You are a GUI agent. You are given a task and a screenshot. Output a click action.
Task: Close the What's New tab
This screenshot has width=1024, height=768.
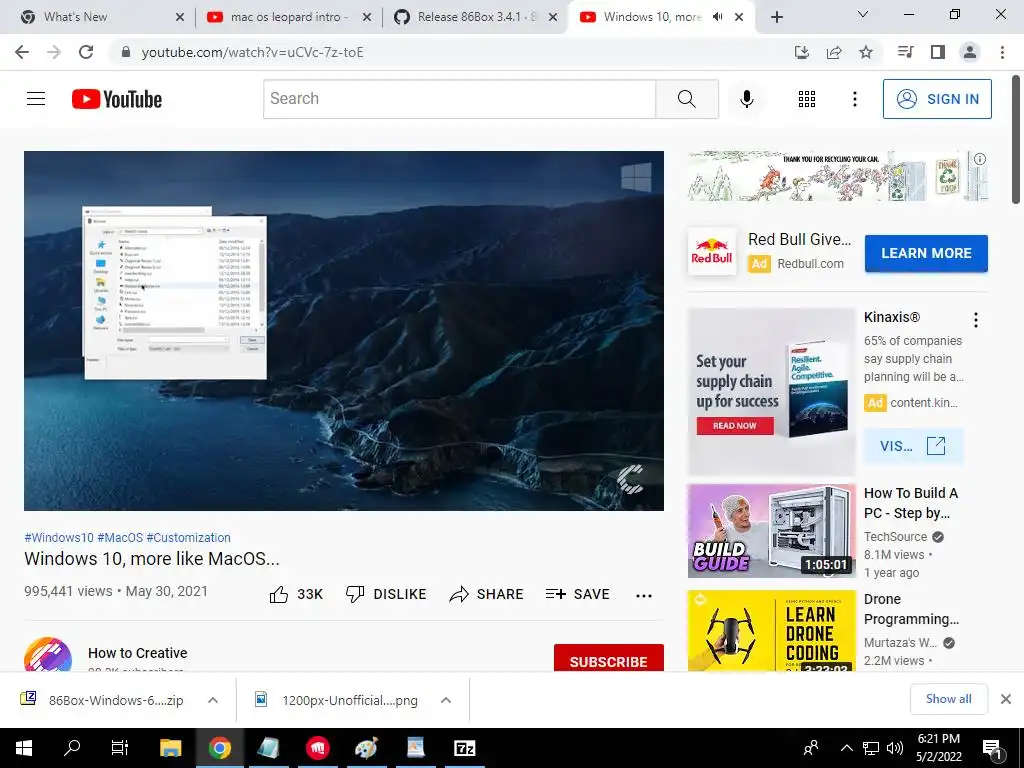(180, 17)
